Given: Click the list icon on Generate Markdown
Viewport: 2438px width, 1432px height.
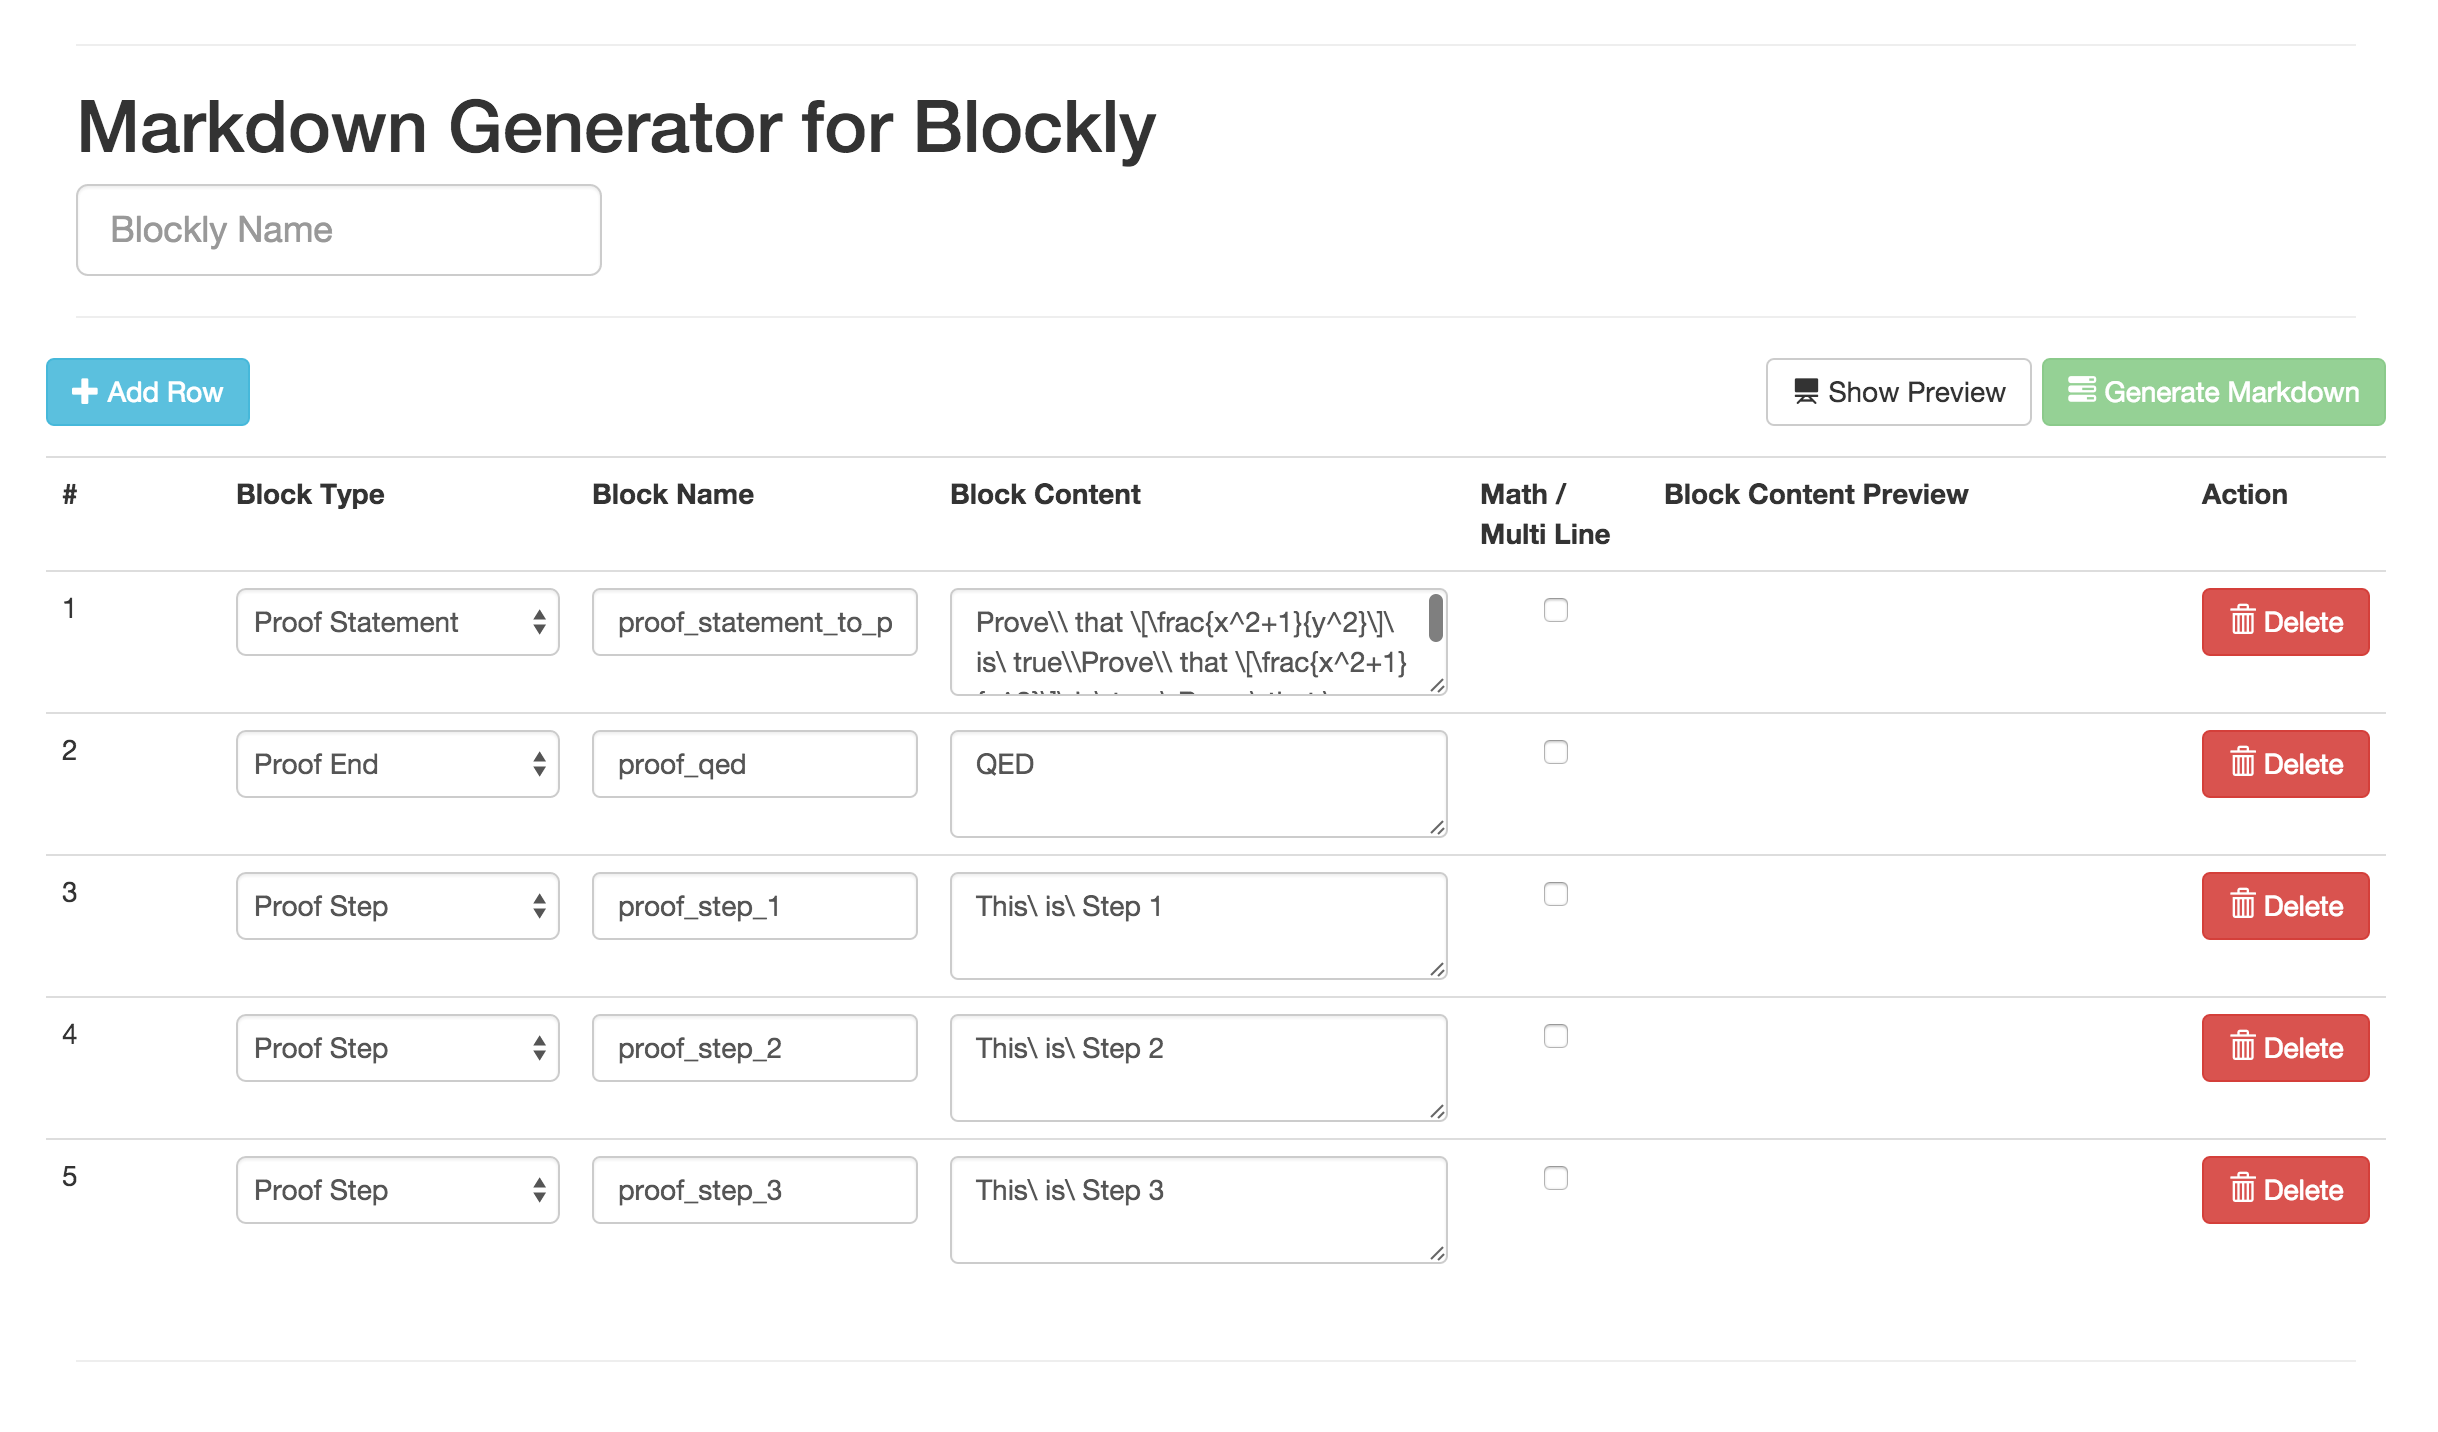Looking at the screenshot, I should [2081, 389].
